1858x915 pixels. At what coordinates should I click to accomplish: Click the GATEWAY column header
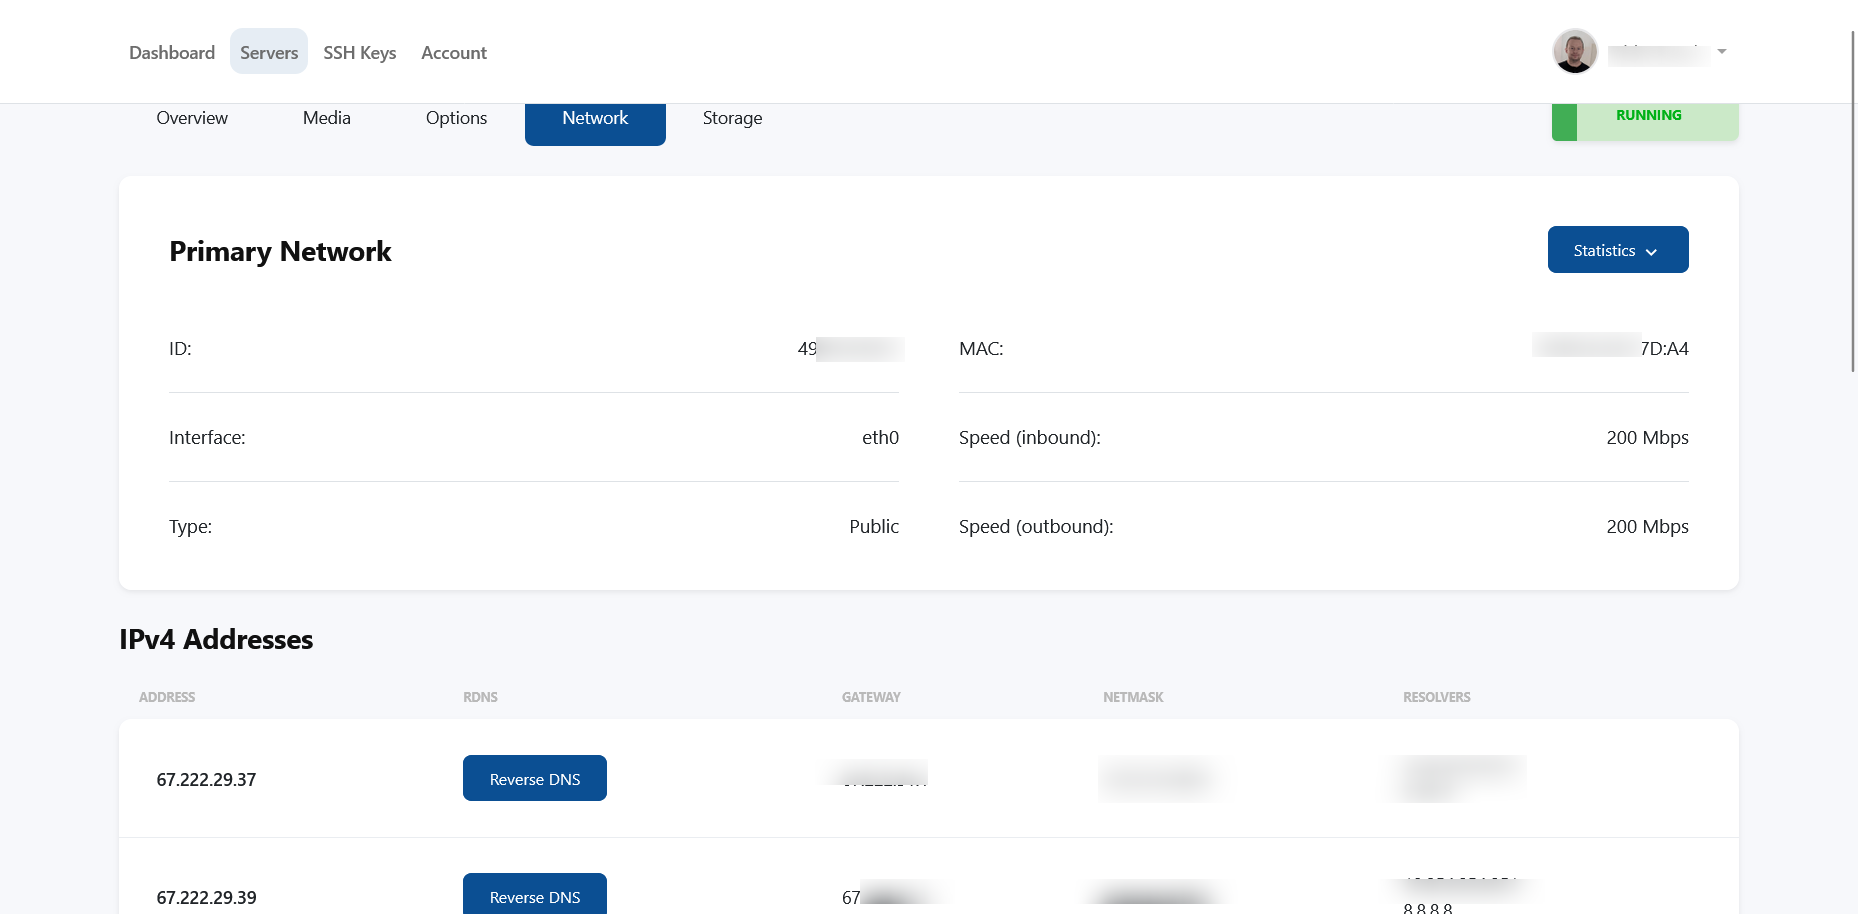click(x=871, y=697)
